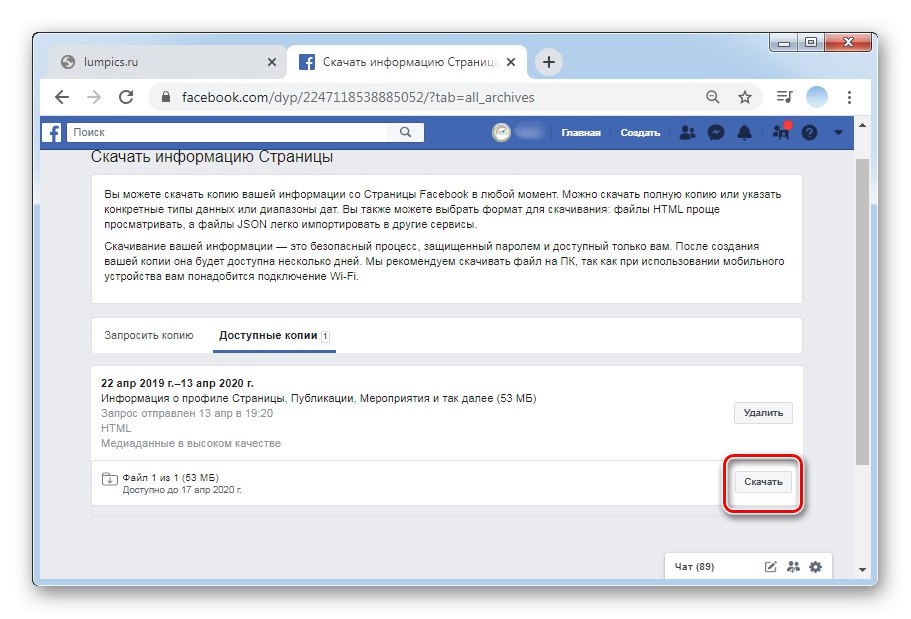Switch to Запросить копию tab

point(149,335)
